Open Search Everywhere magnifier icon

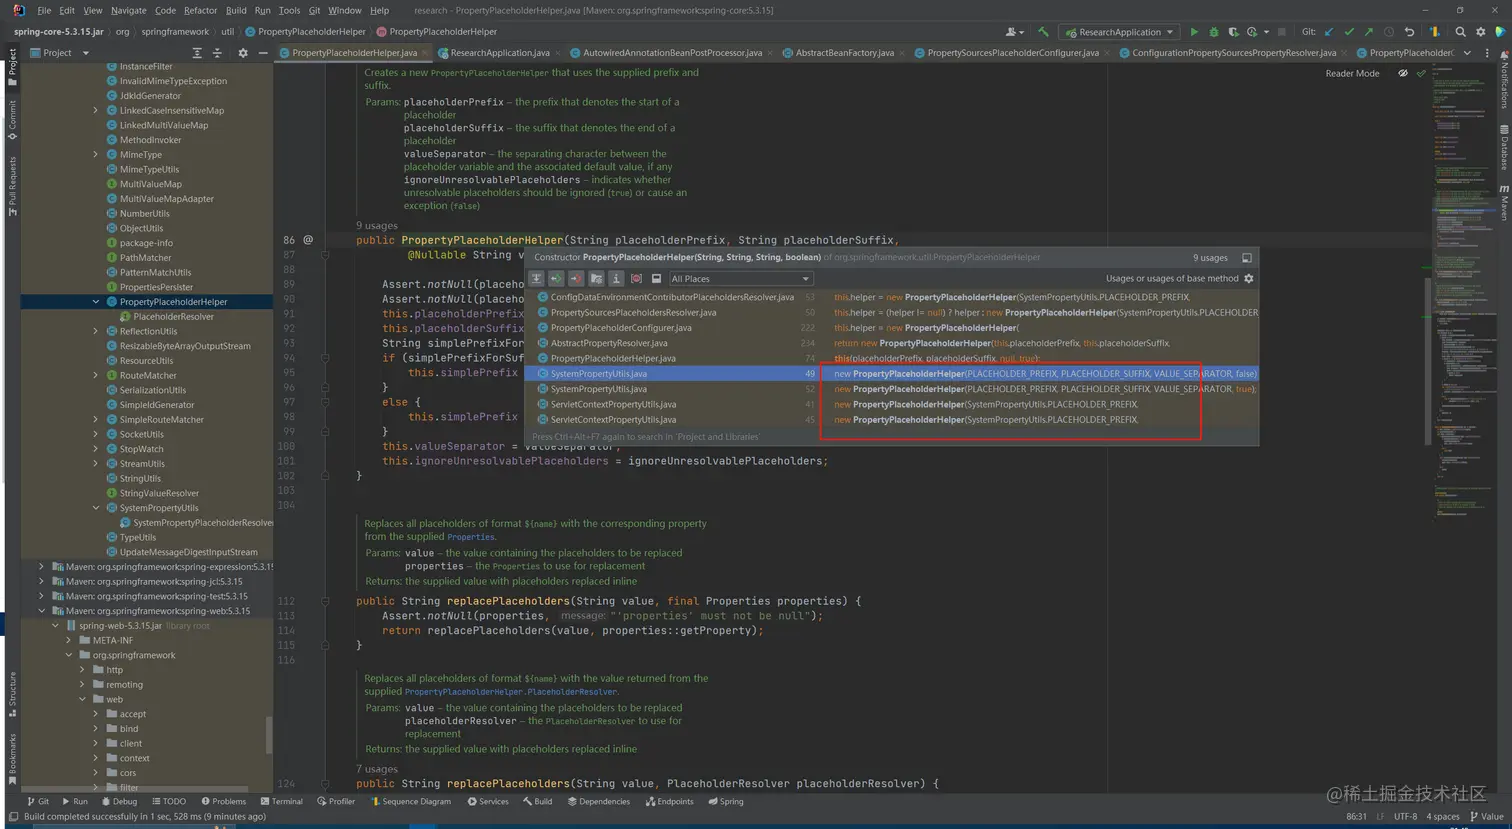[x=1460, y=32]
